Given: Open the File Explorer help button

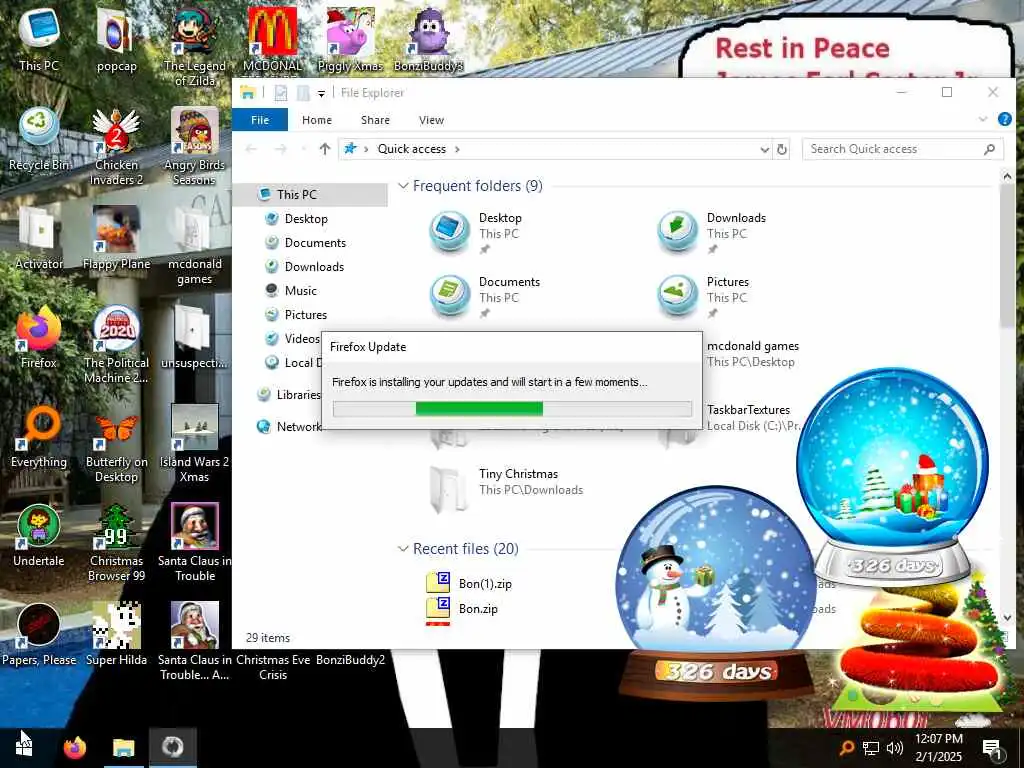Looking at the screenshot, I should click(1005, 120).
